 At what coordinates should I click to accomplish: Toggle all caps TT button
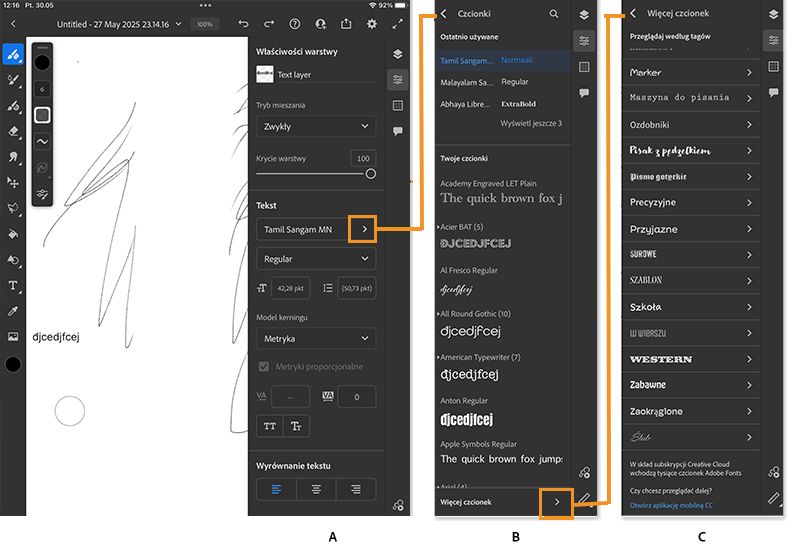[x=270, y=426]
